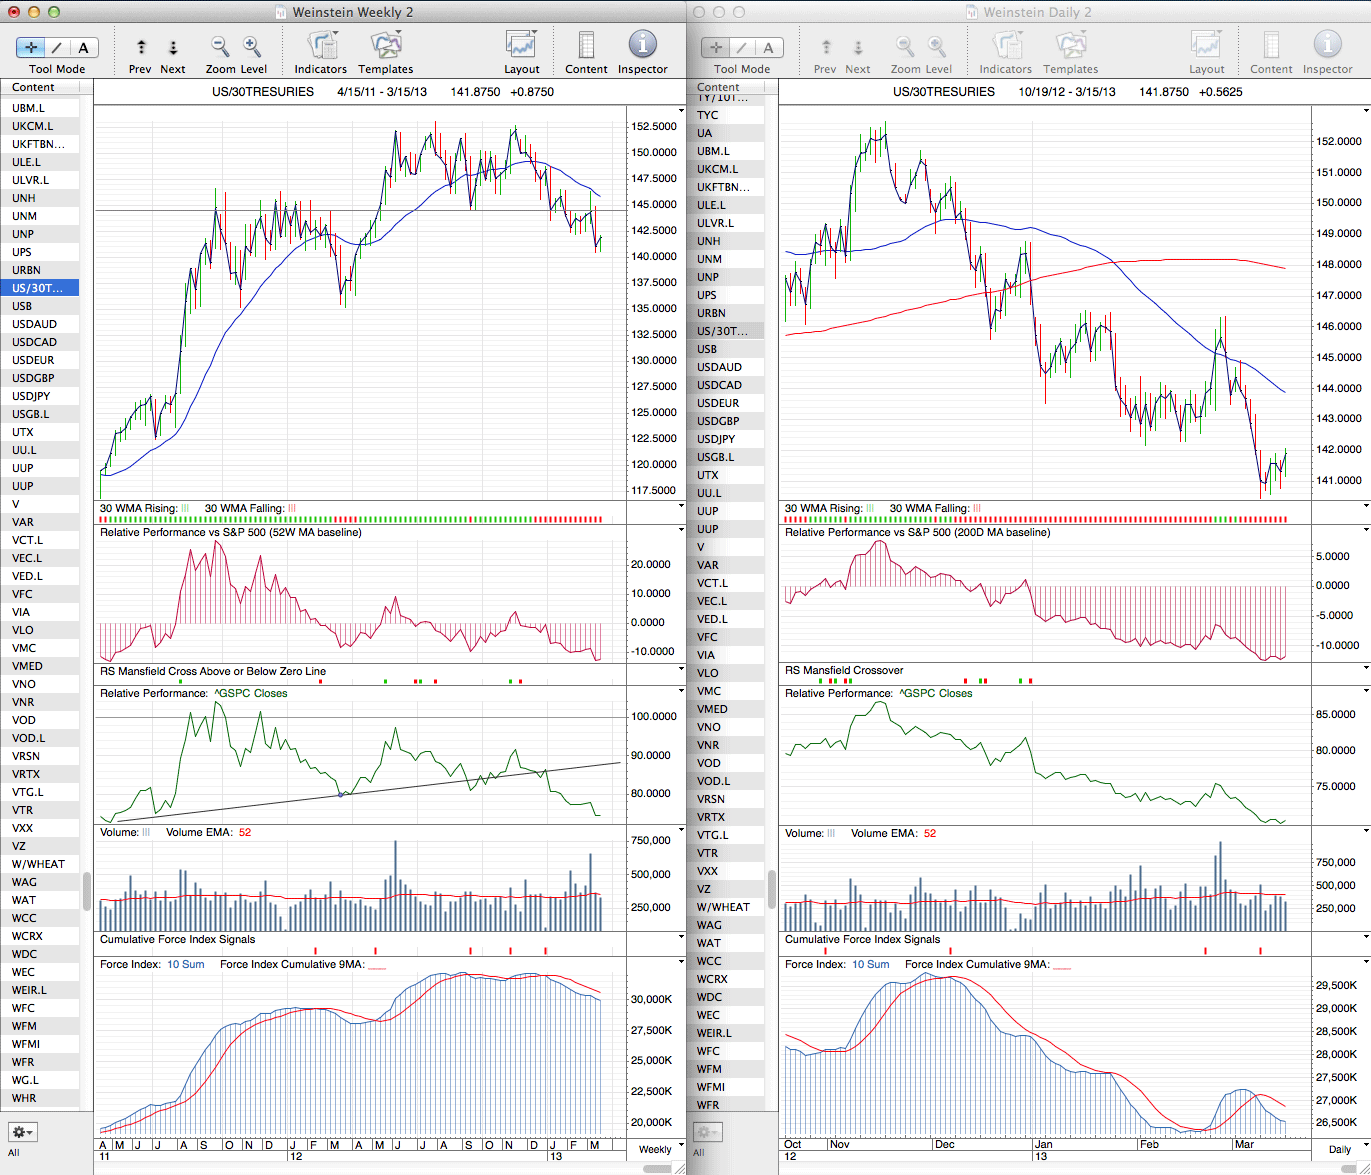Select USDJPY in the weekly symbol list
Image resolution: width=1371 pixels, height=1175 pixels.
point(31,396)
